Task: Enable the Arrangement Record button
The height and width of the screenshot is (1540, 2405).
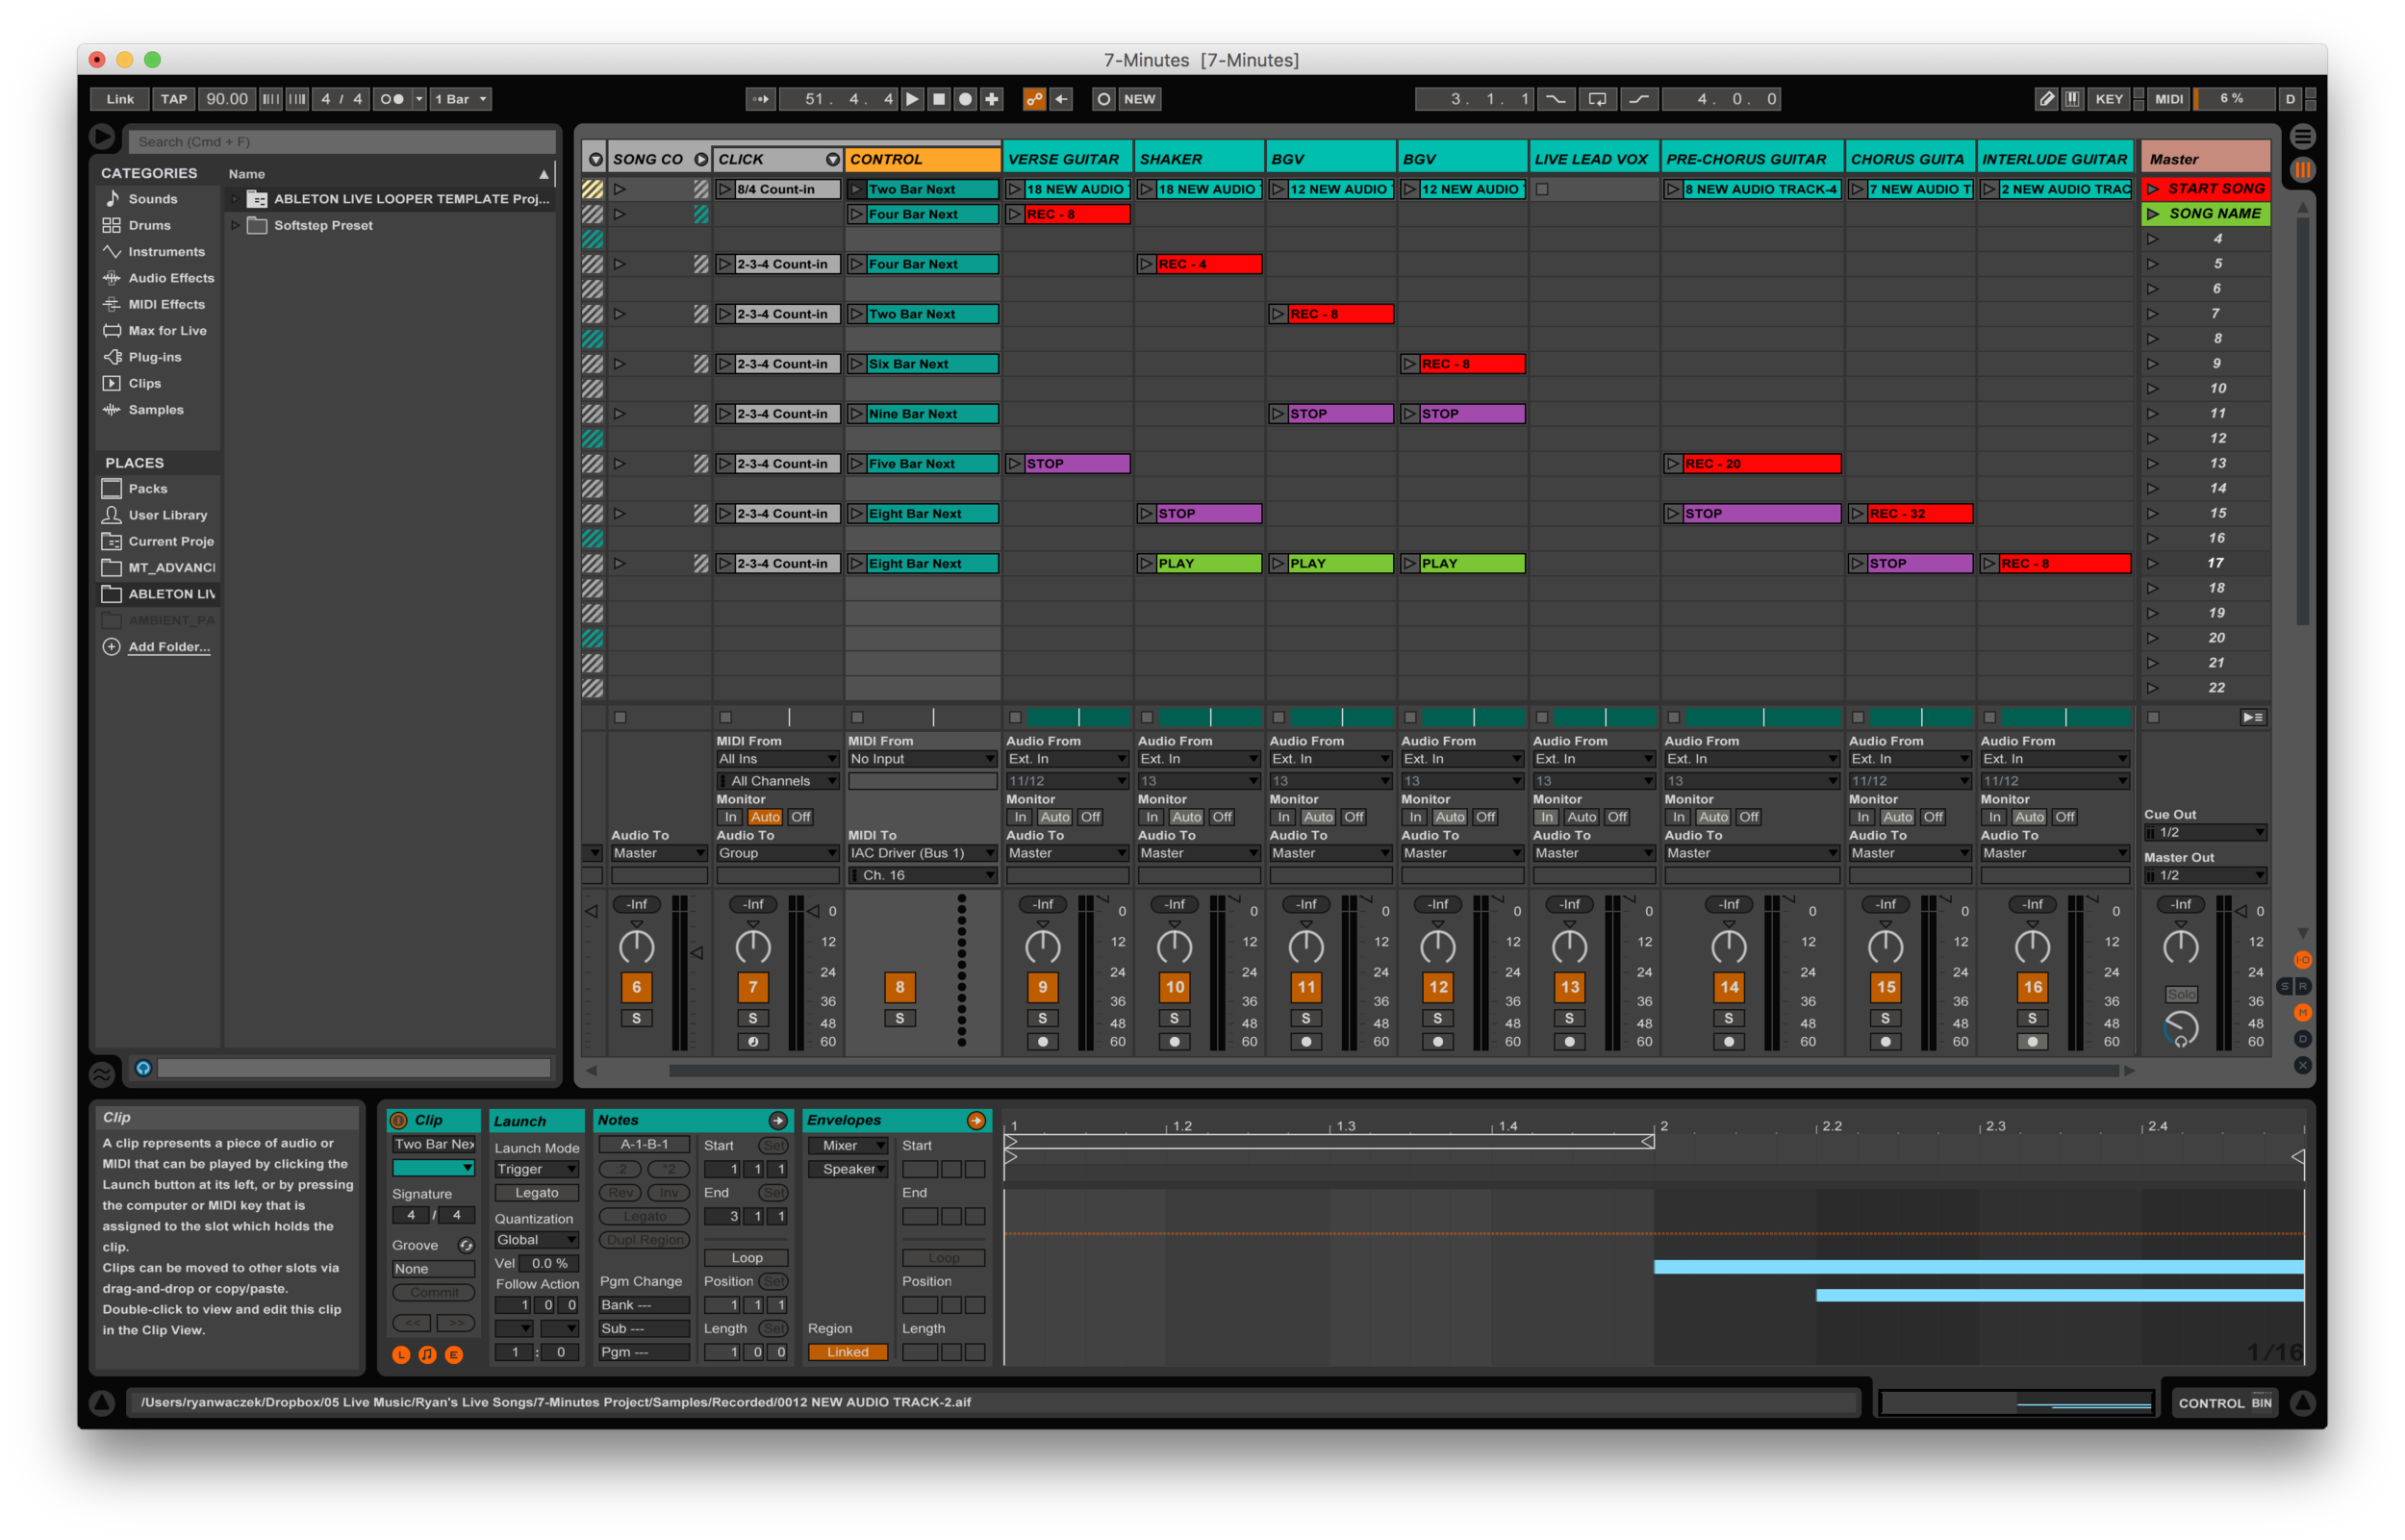Action: click(x=965, y=99)
